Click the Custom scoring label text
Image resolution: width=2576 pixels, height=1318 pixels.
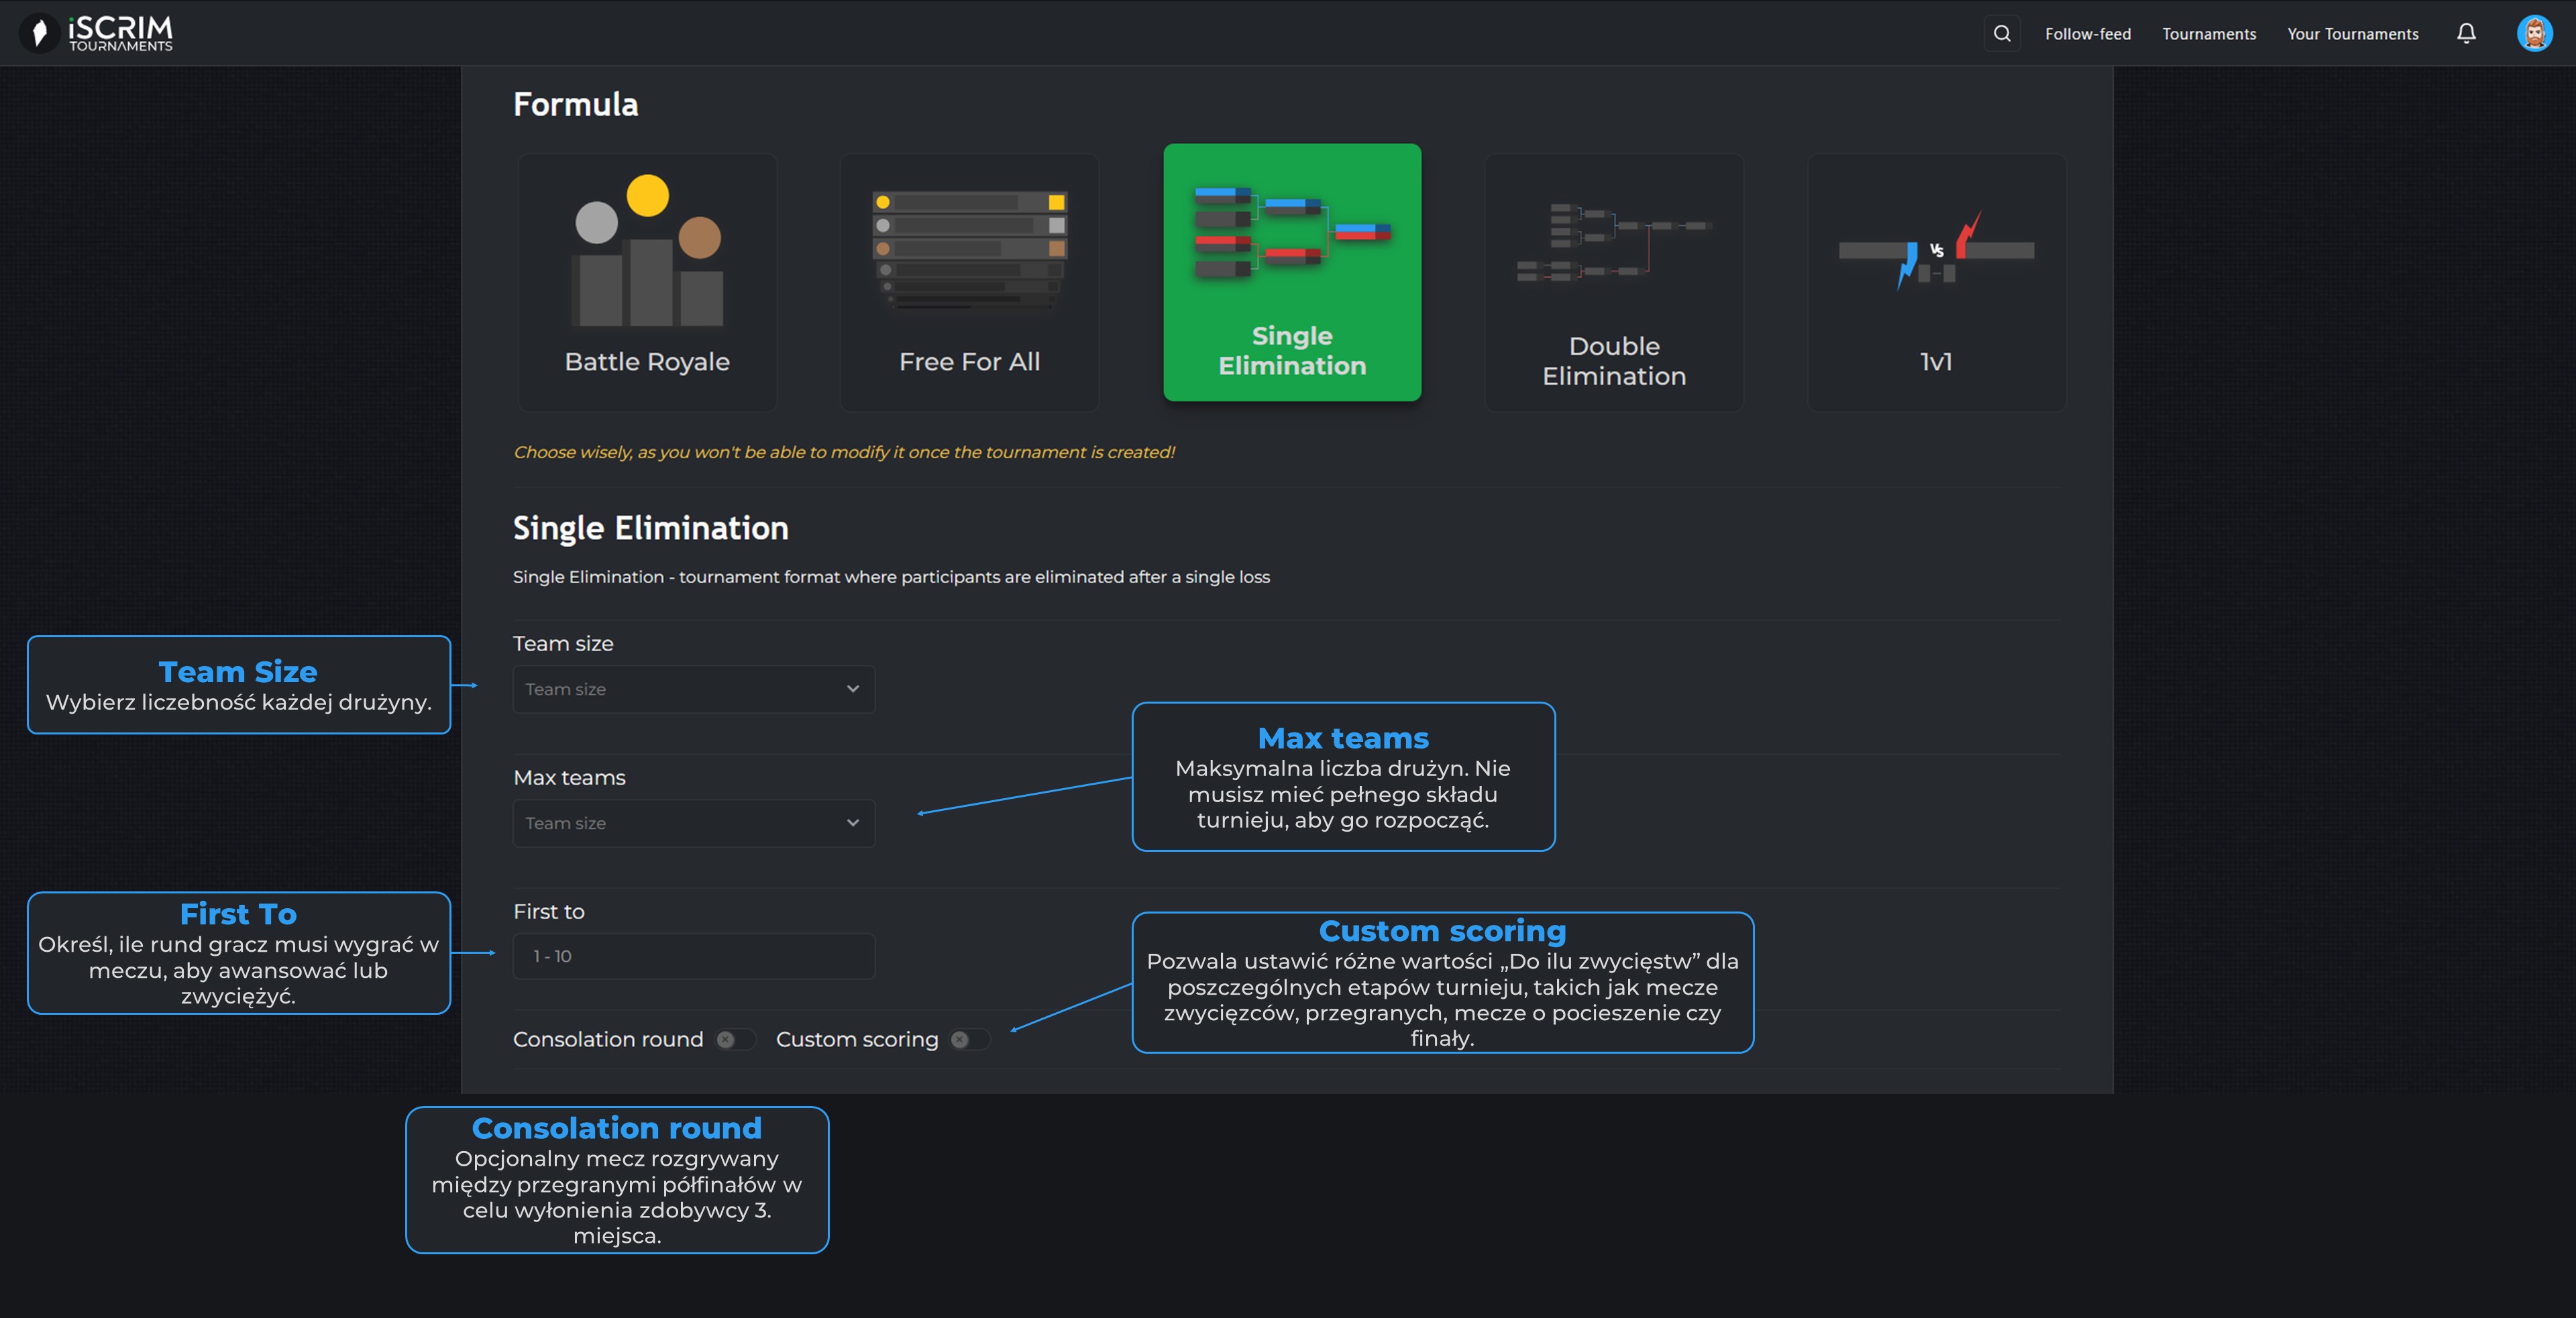857,1040
